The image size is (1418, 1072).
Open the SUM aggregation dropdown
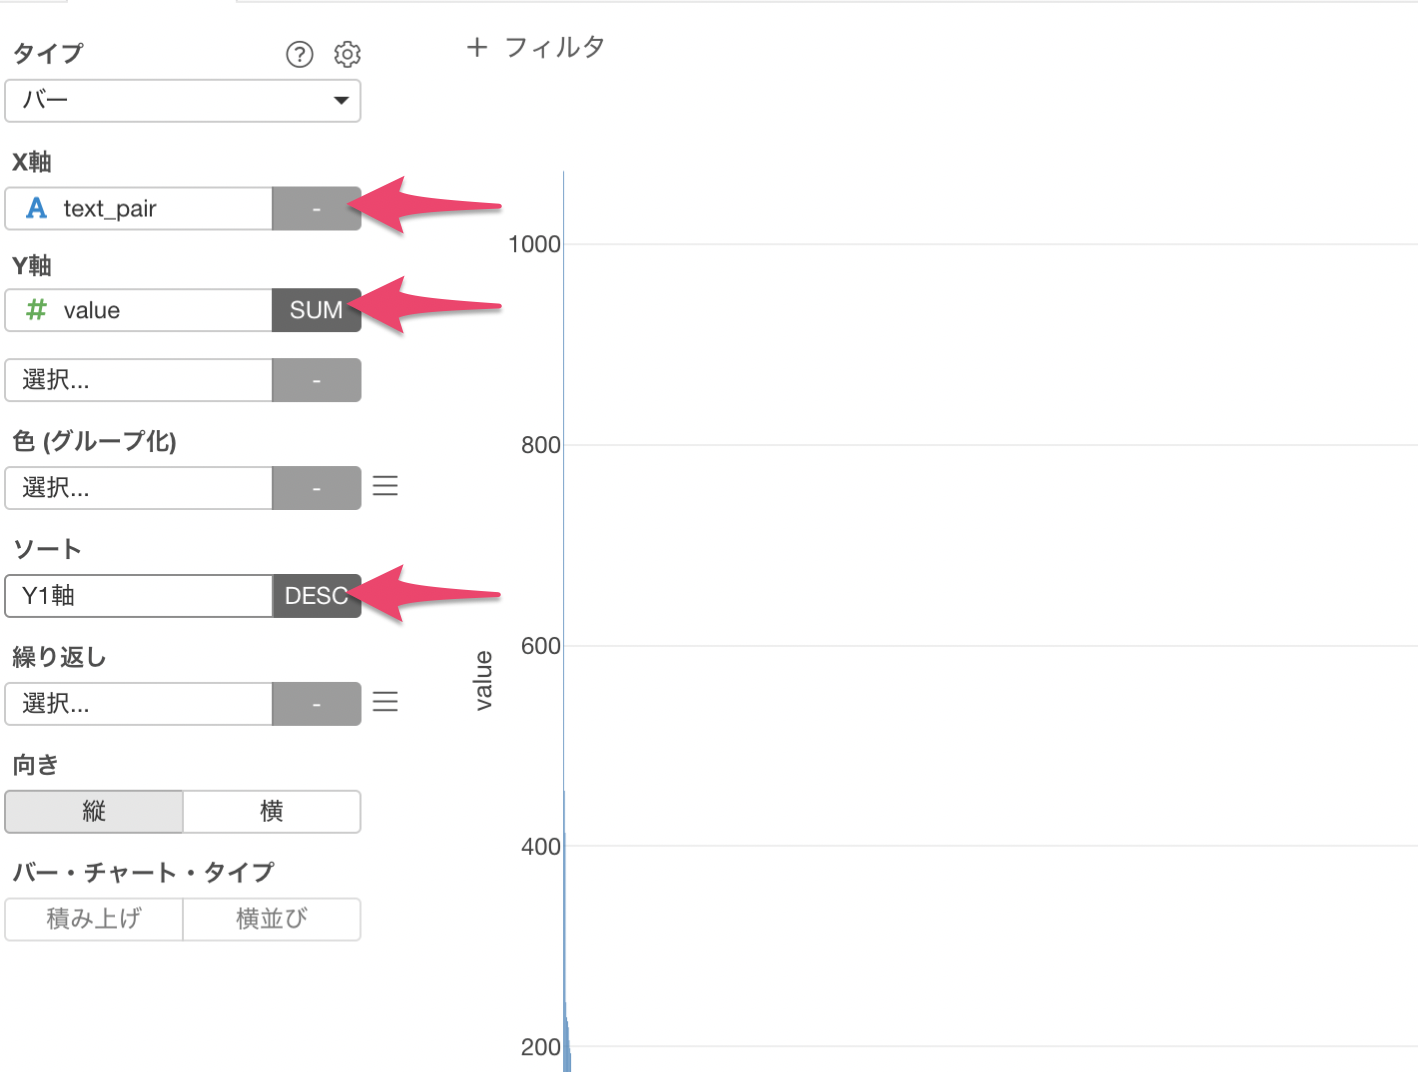pos(316,310)
